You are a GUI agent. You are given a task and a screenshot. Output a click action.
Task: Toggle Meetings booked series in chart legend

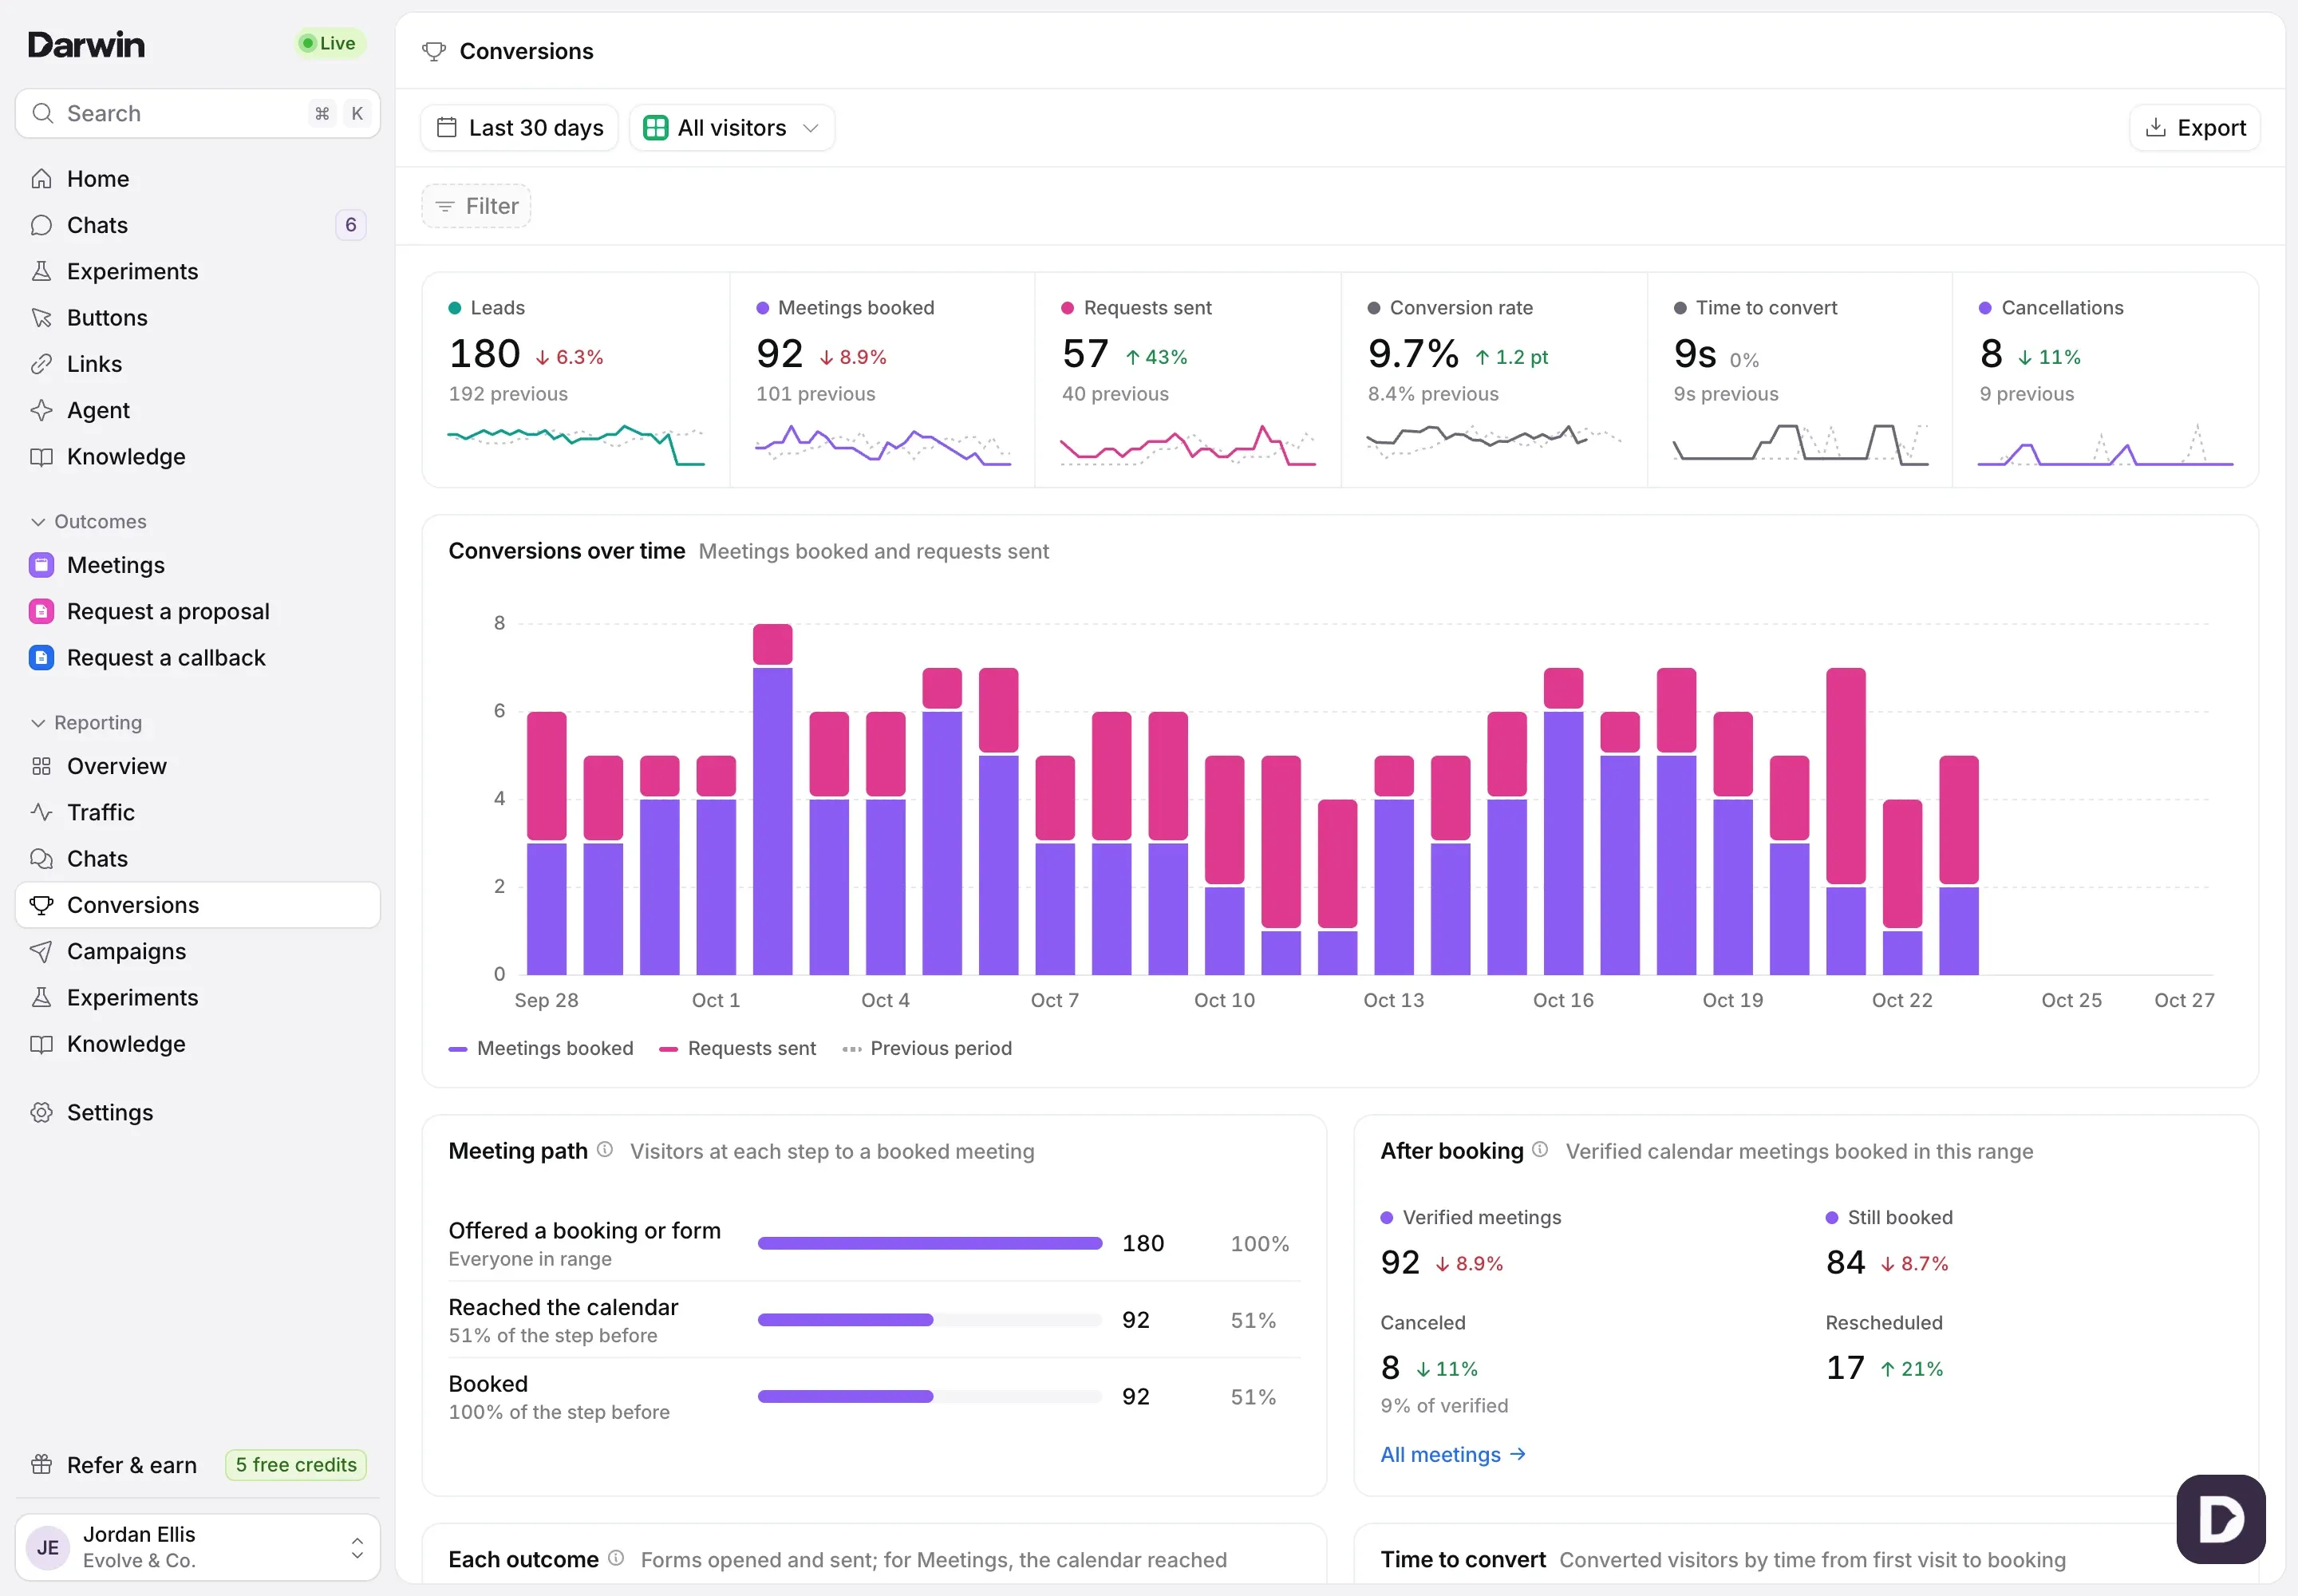[541, 1048]
